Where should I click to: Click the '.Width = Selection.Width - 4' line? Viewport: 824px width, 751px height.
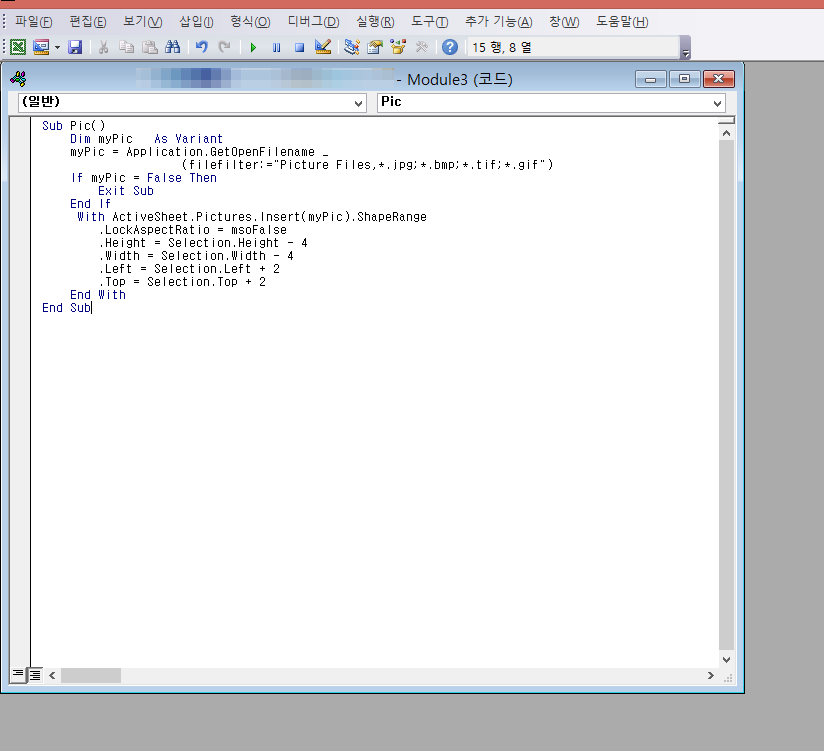[196, 256]
